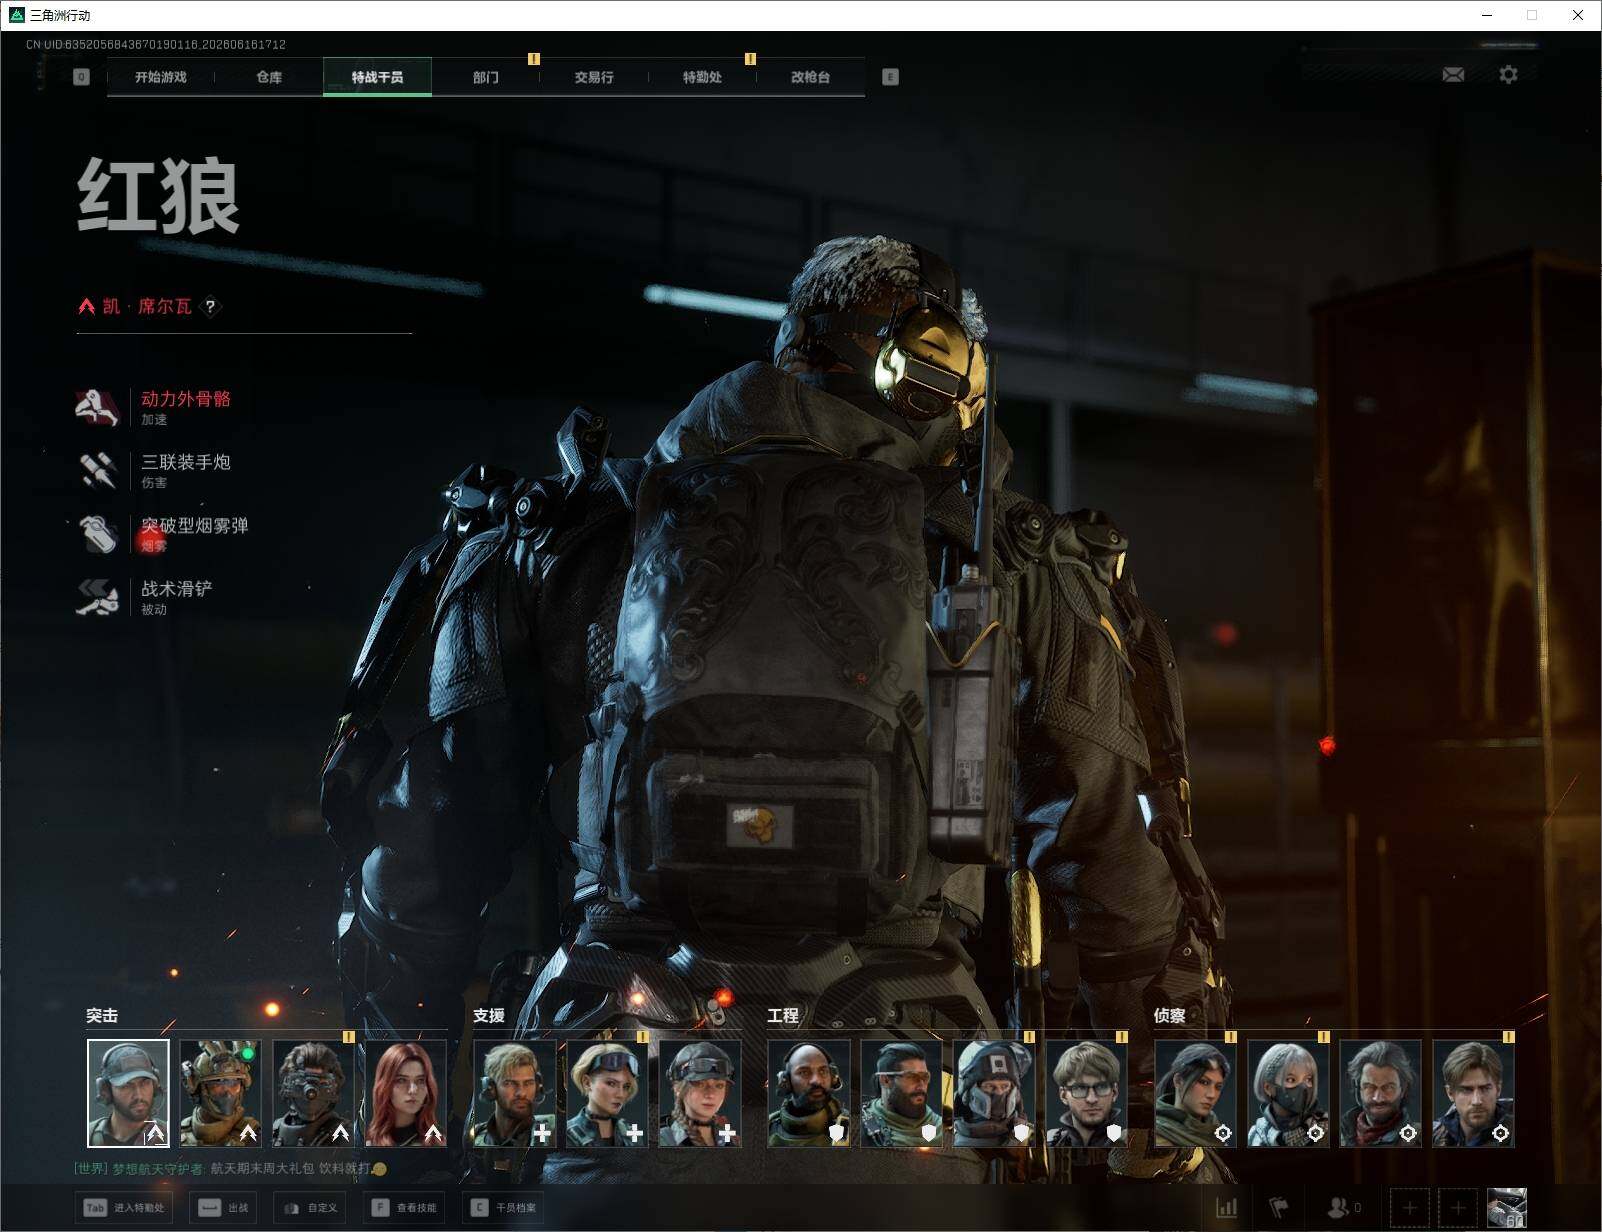Switch to the 仓库 tab
Image resolution: width=1602 pixels, height=1232 pixels.
click(x=269, y=77)
